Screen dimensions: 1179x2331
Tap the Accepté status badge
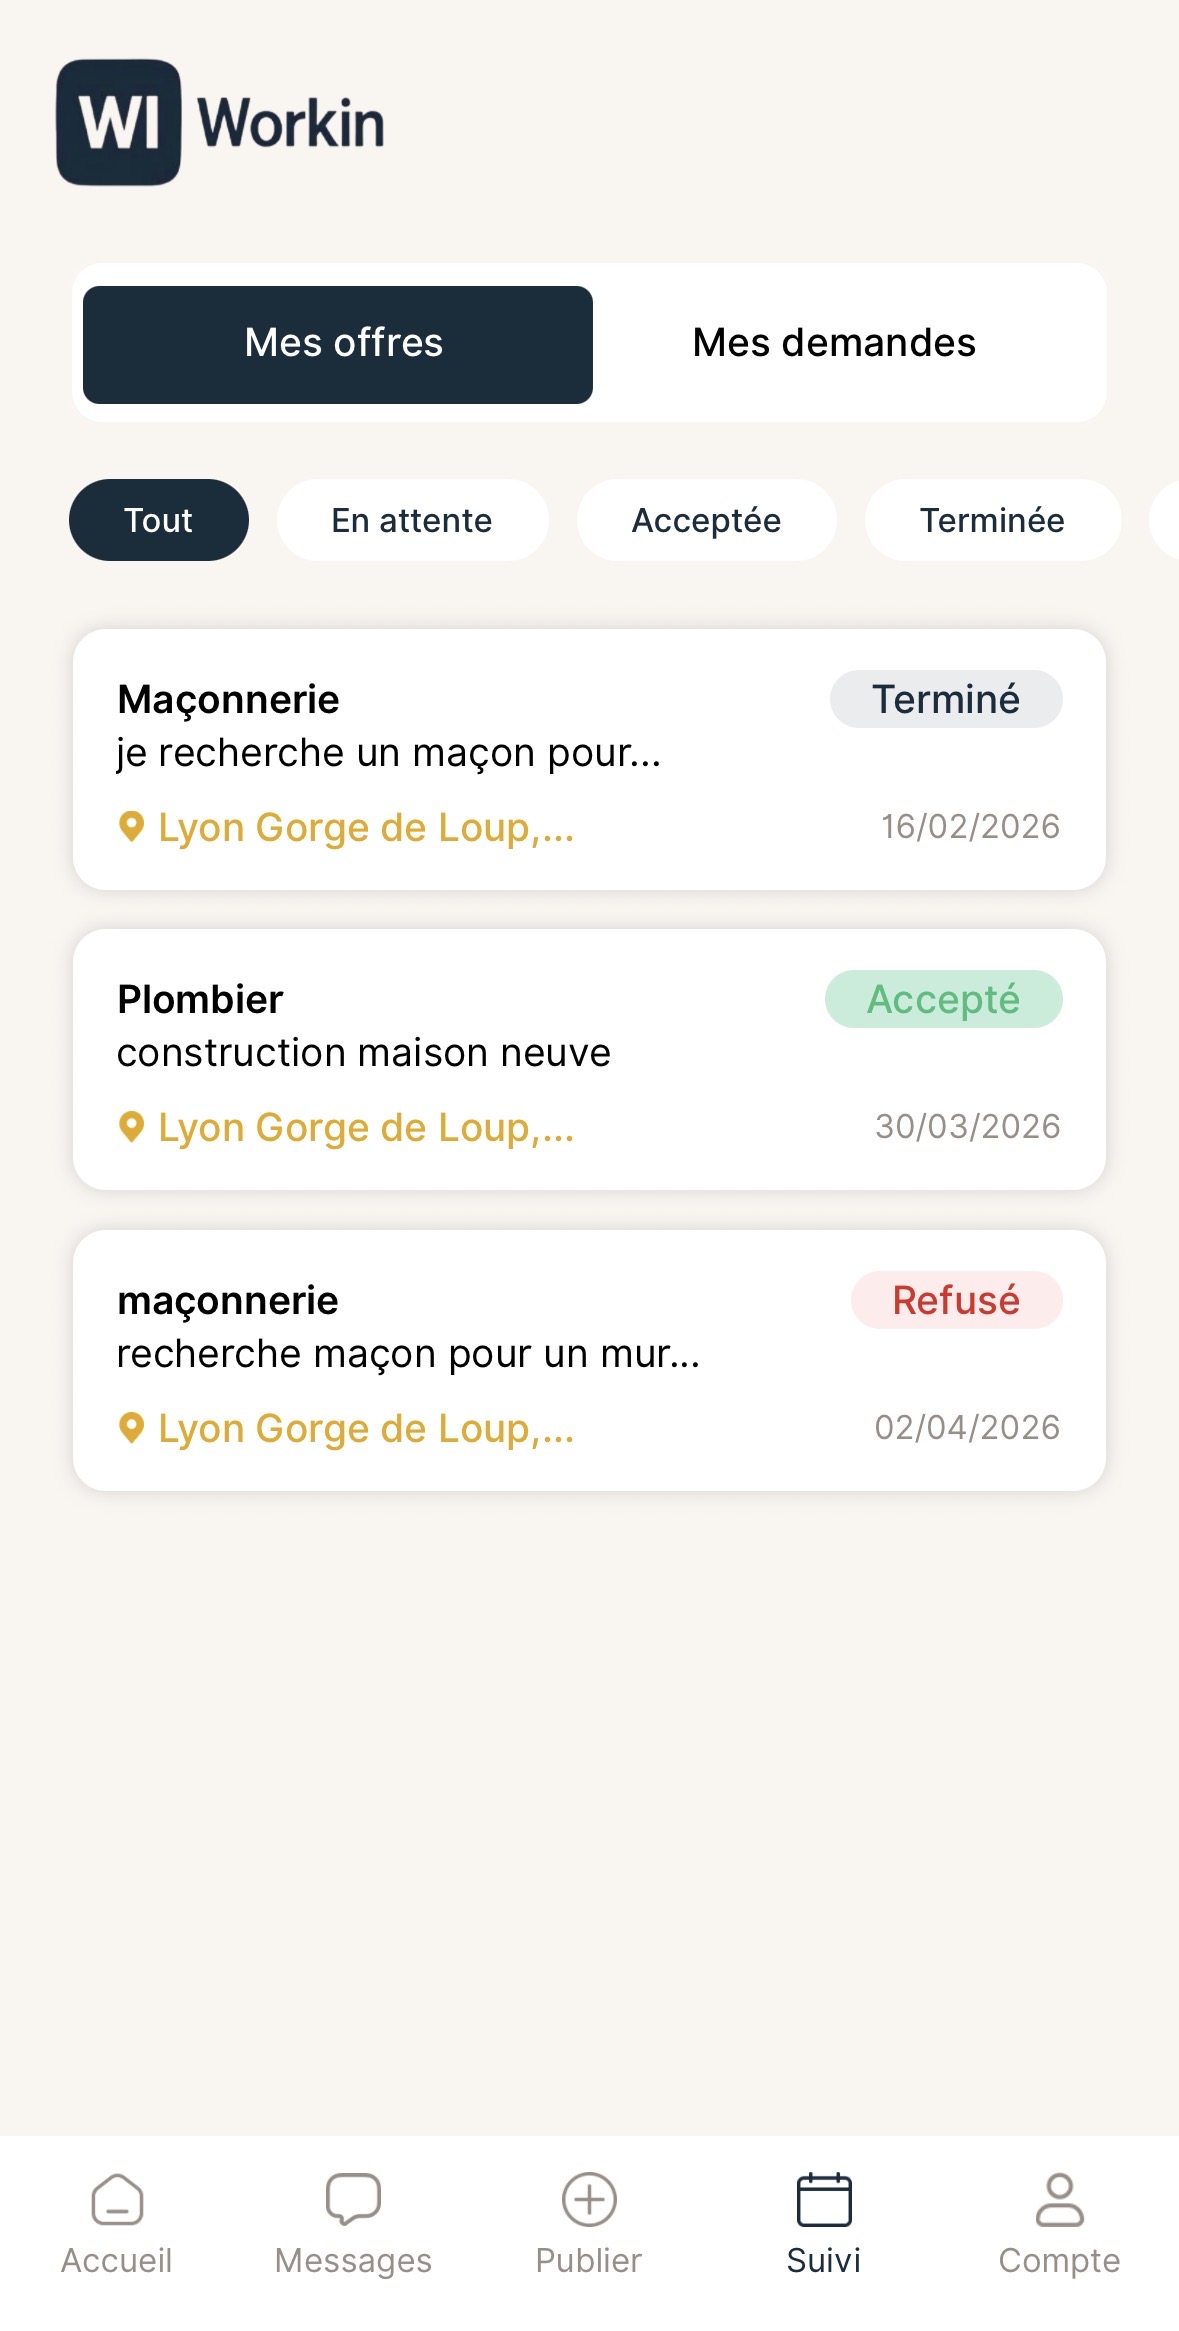tap(943, 999)
